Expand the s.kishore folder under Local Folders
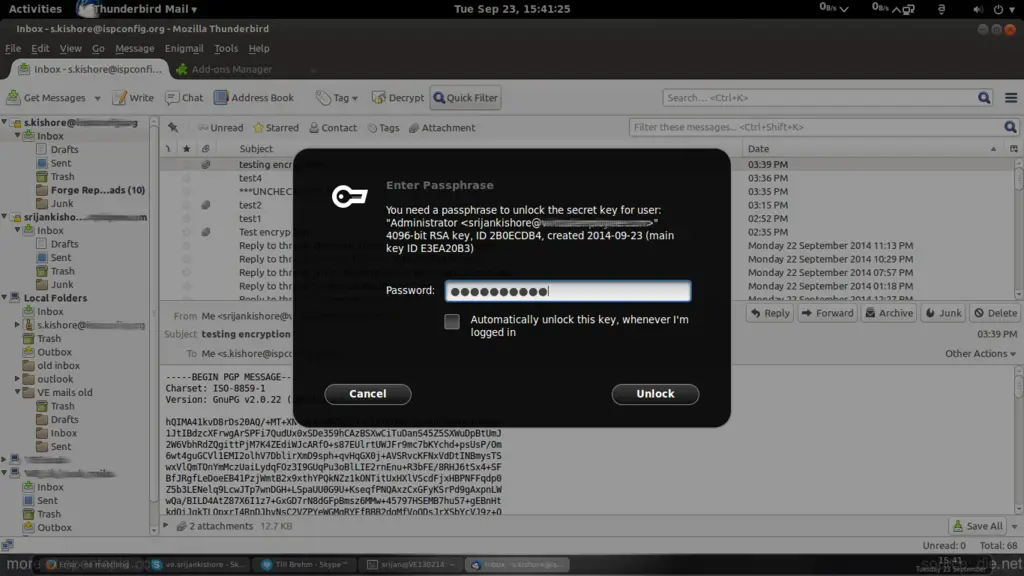 point(18,325)
